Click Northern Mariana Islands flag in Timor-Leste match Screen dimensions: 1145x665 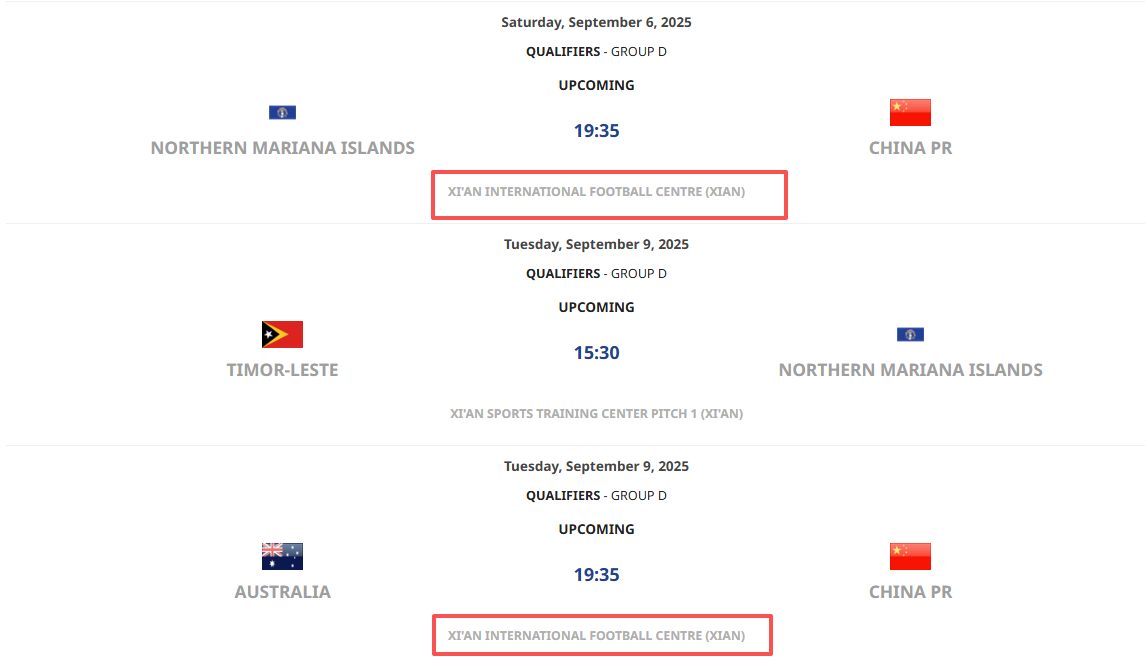point(910,334)
